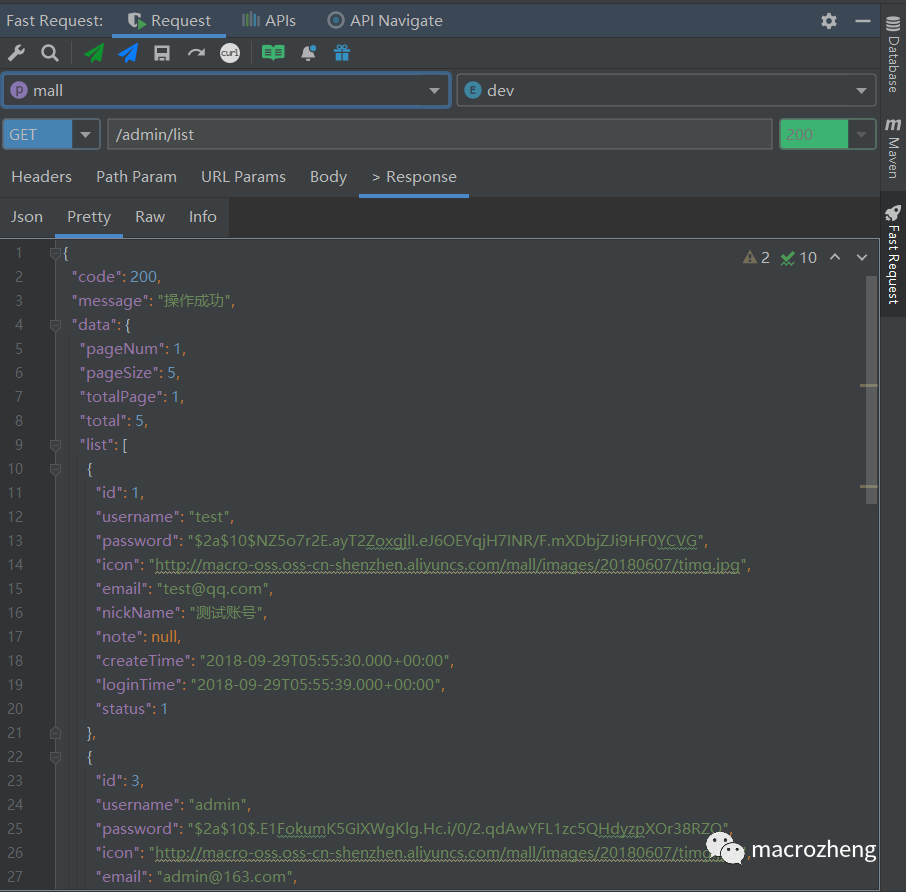
Task: Open the green documentation book icon
Action: click(273, 53)
